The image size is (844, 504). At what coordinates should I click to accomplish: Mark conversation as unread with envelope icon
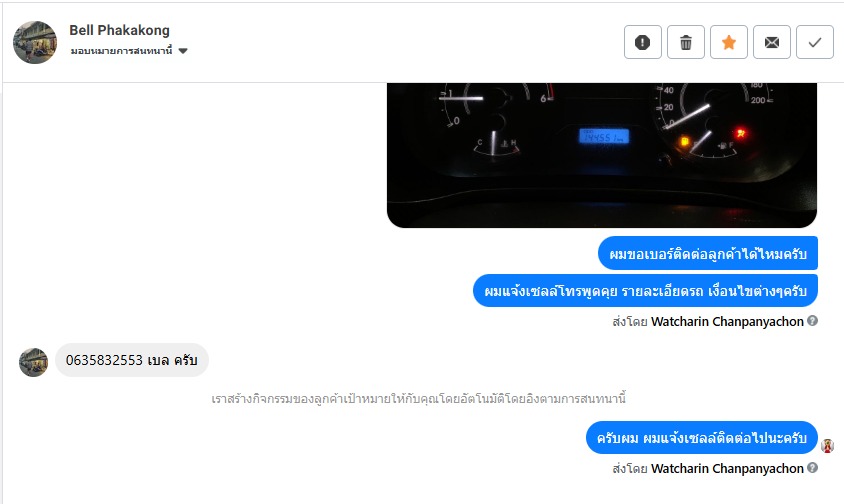point(772,42)
